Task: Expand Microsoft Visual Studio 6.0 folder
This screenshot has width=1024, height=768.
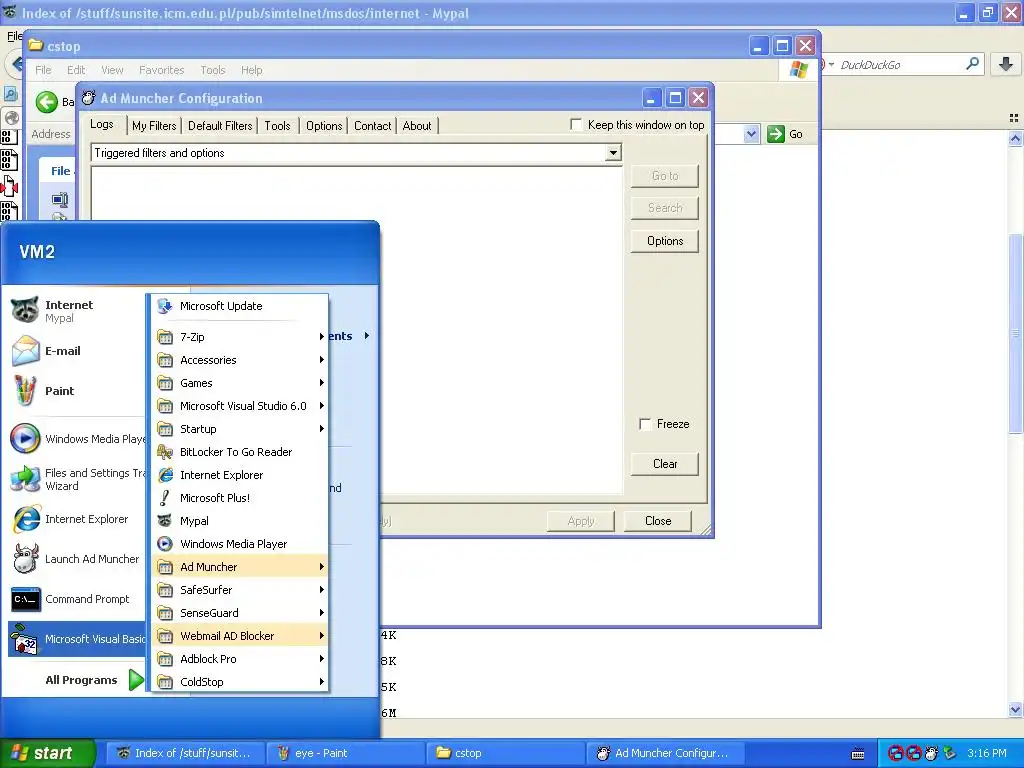Action: click(240, 406)
